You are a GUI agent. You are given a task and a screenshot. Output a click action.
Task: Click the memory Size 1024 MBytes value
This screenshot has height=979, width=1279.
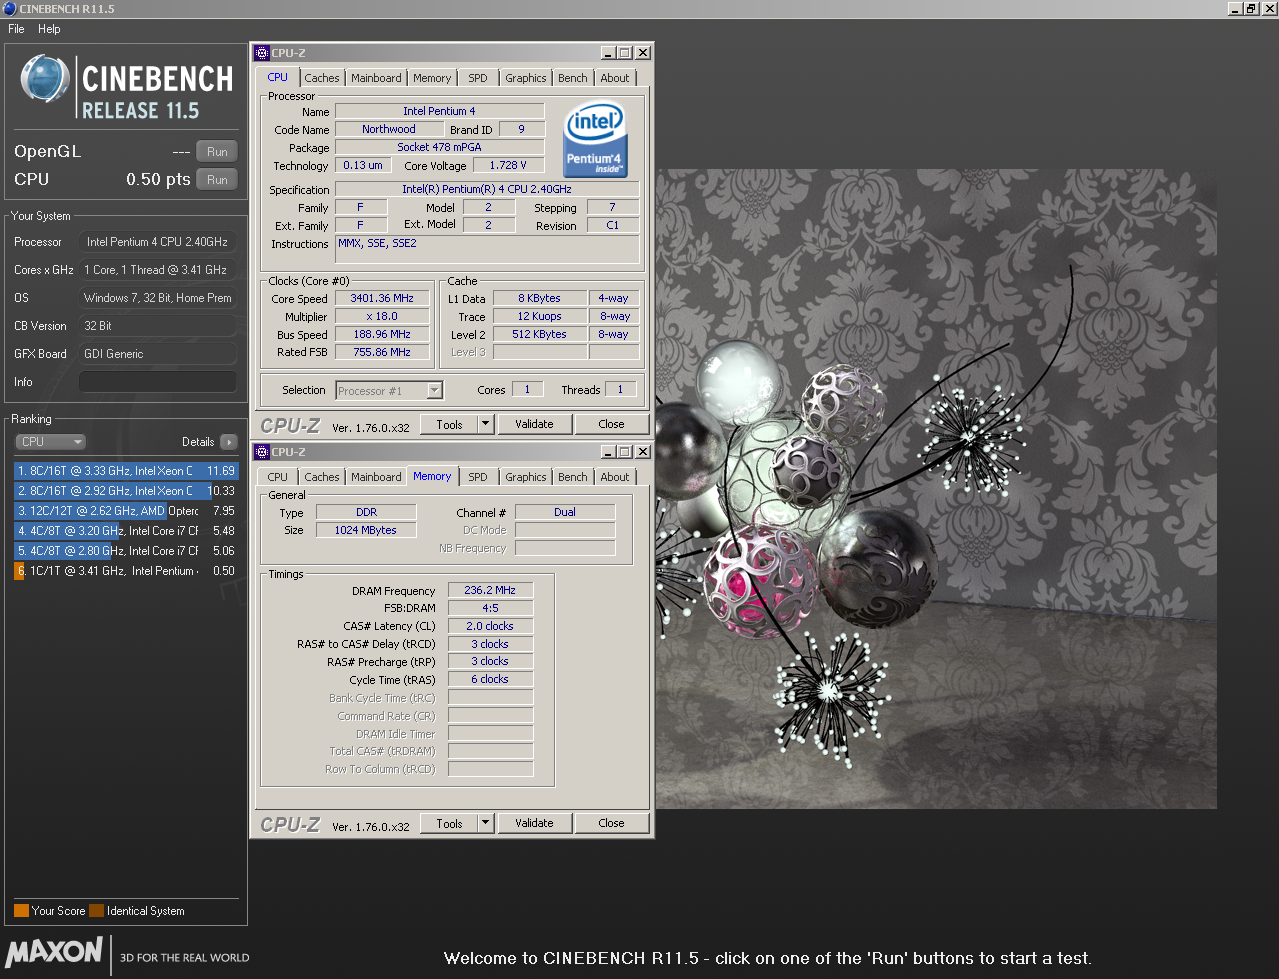pos(366,530)
